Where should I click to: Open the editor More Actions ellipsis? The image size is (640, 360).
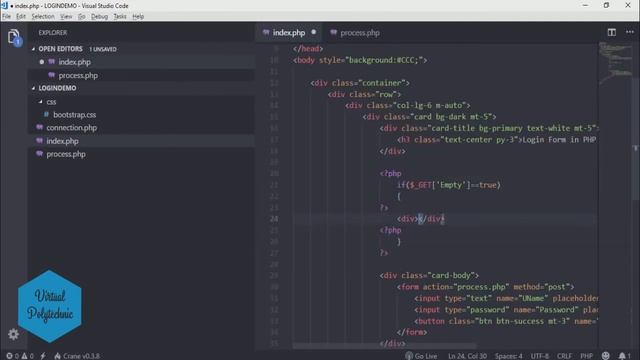click(630, 32)
